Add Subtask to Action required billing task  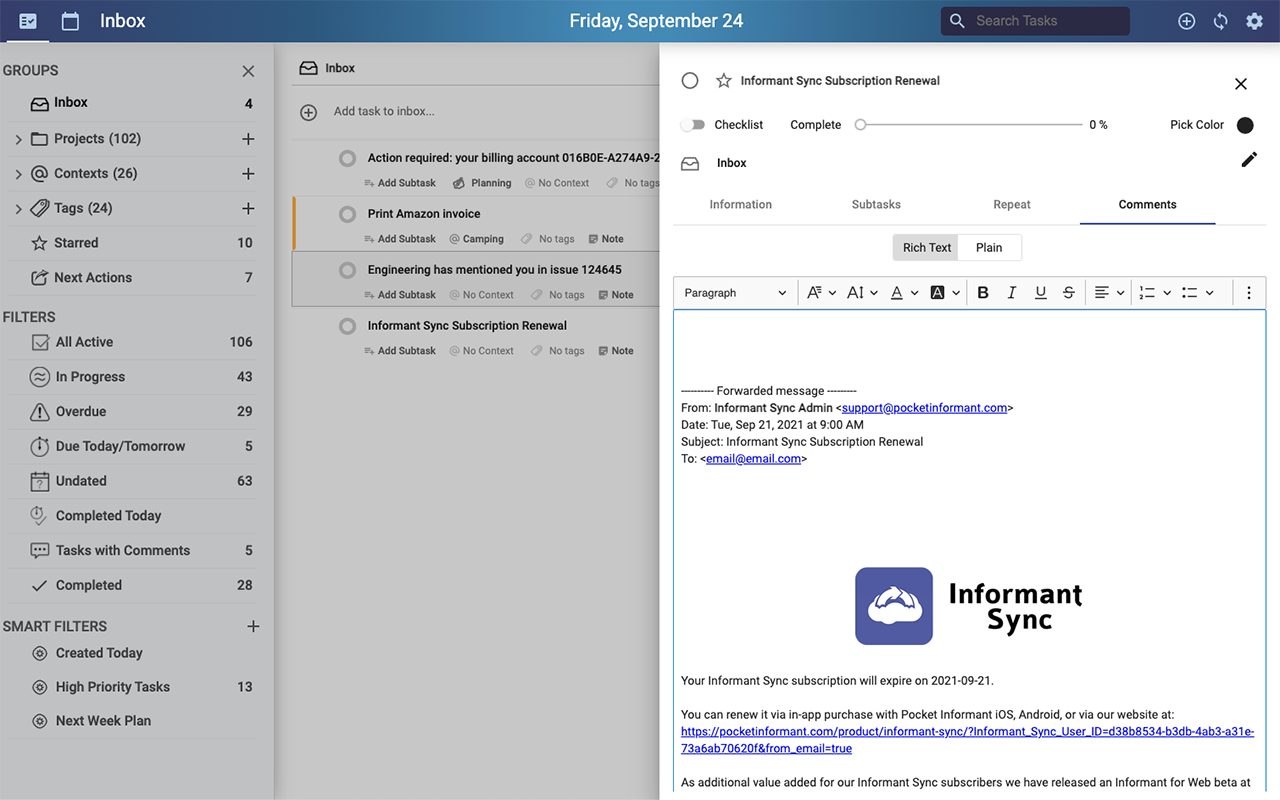399,183
